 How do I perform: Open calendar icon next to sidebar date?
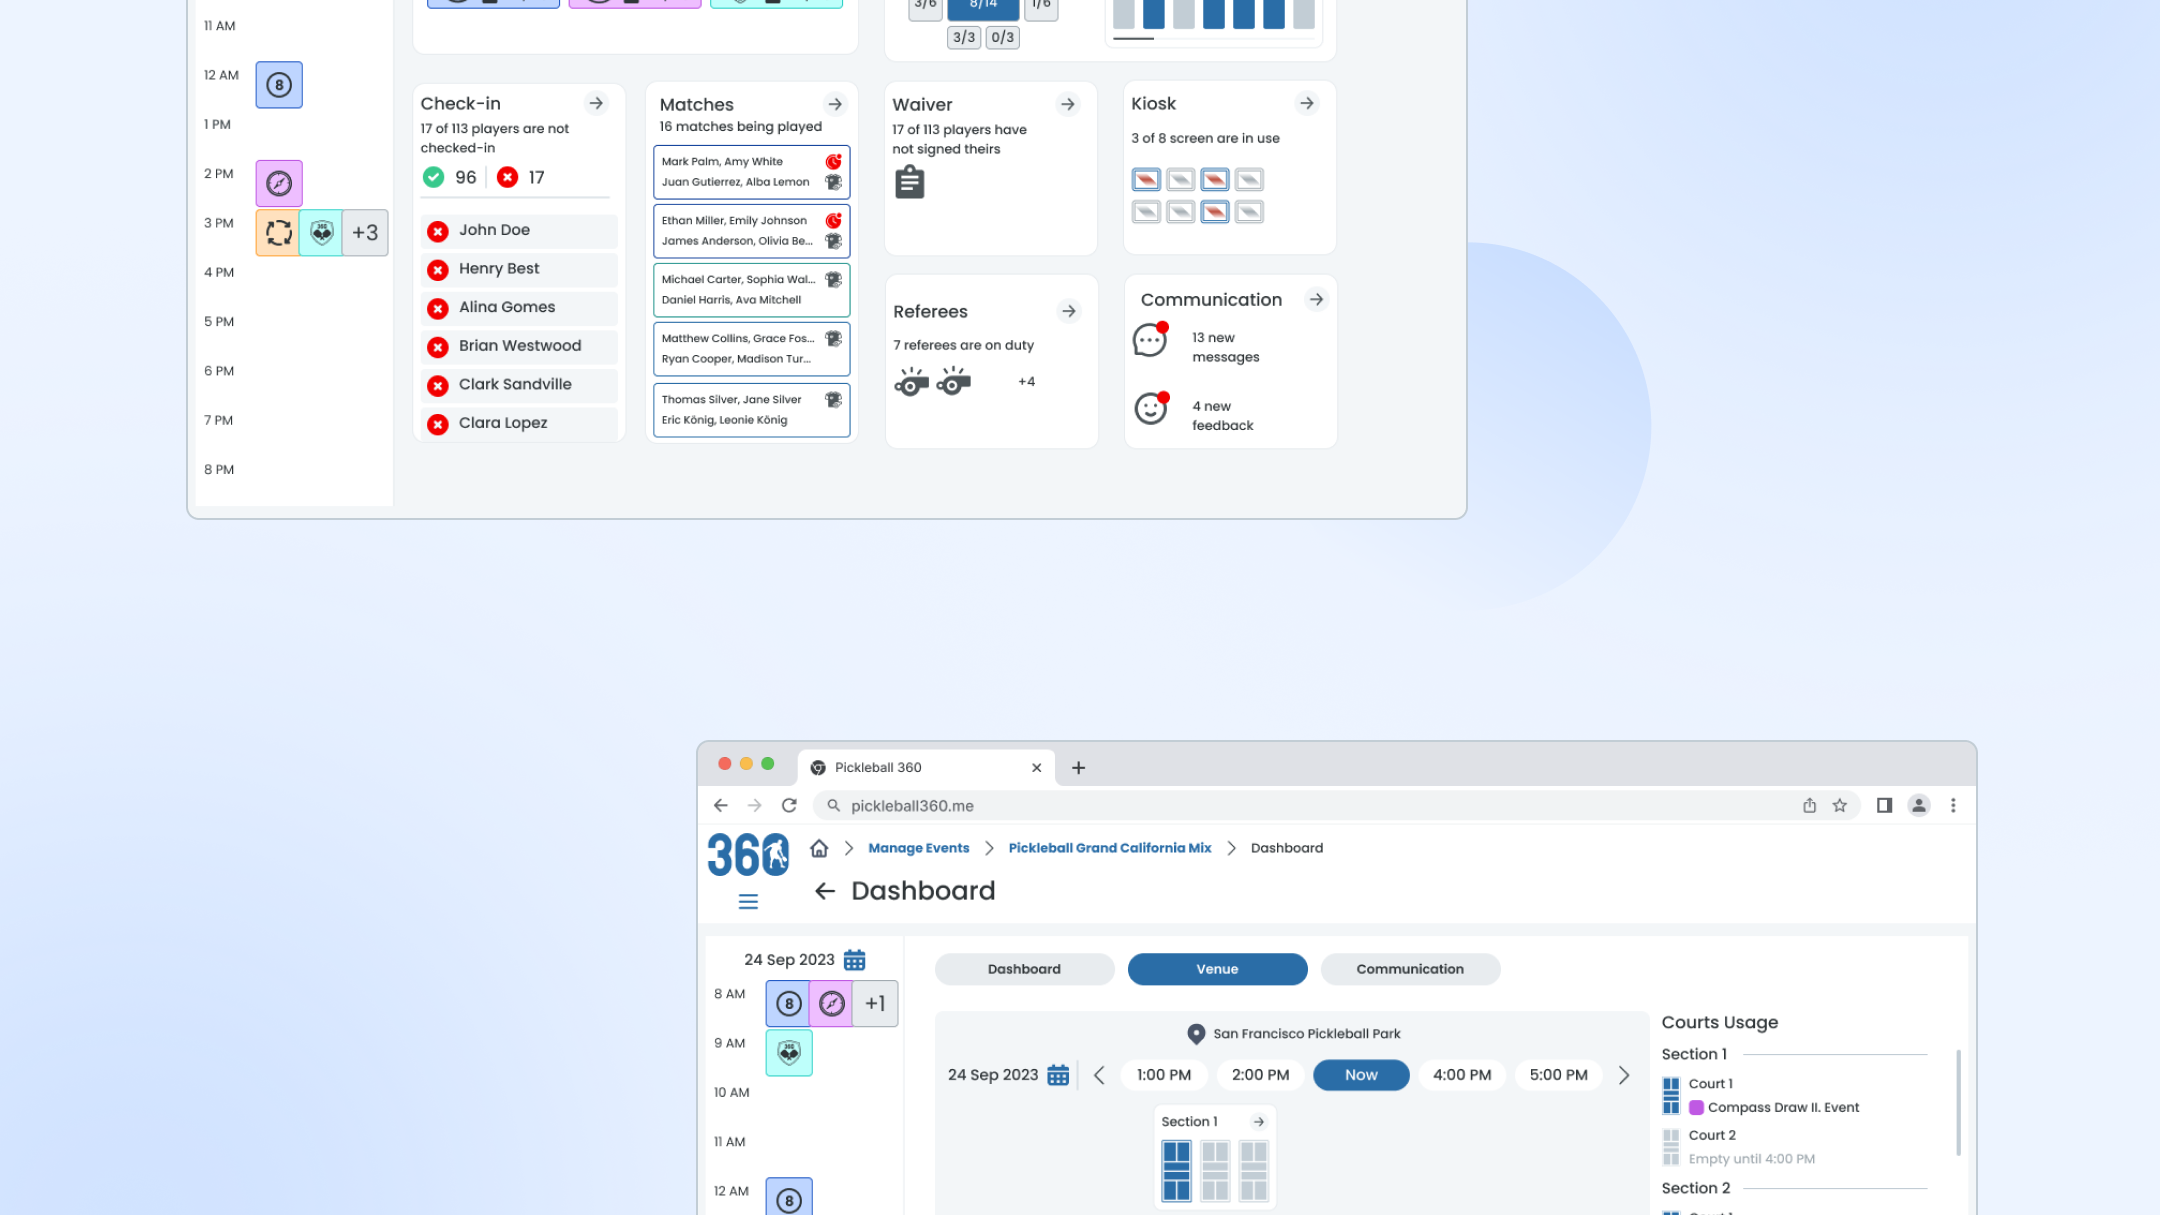[854, 960]
